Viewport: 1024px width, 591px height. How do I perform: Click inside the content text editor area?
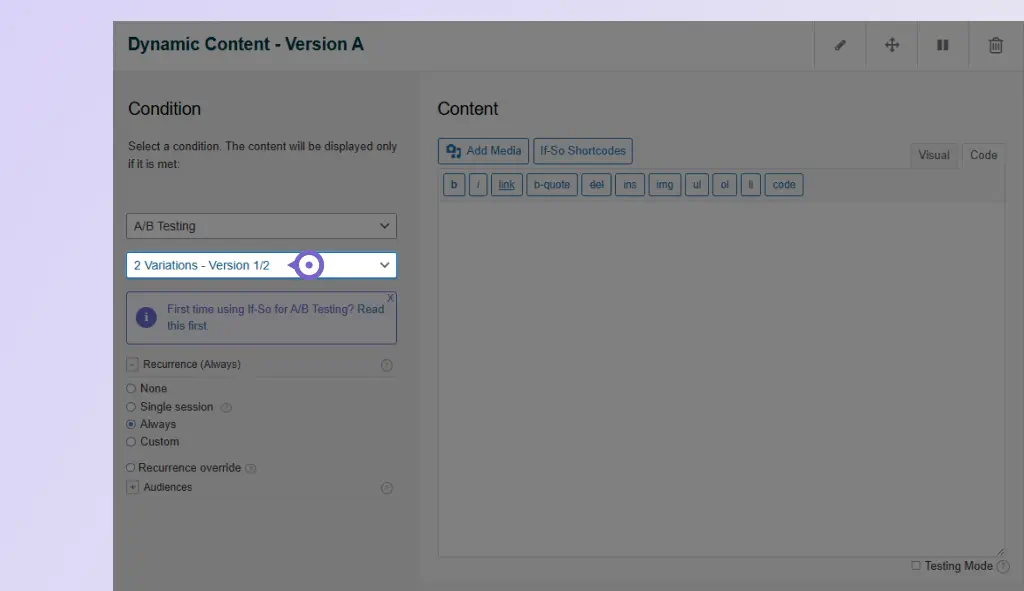pyautogui.click(x=721, y=379)
